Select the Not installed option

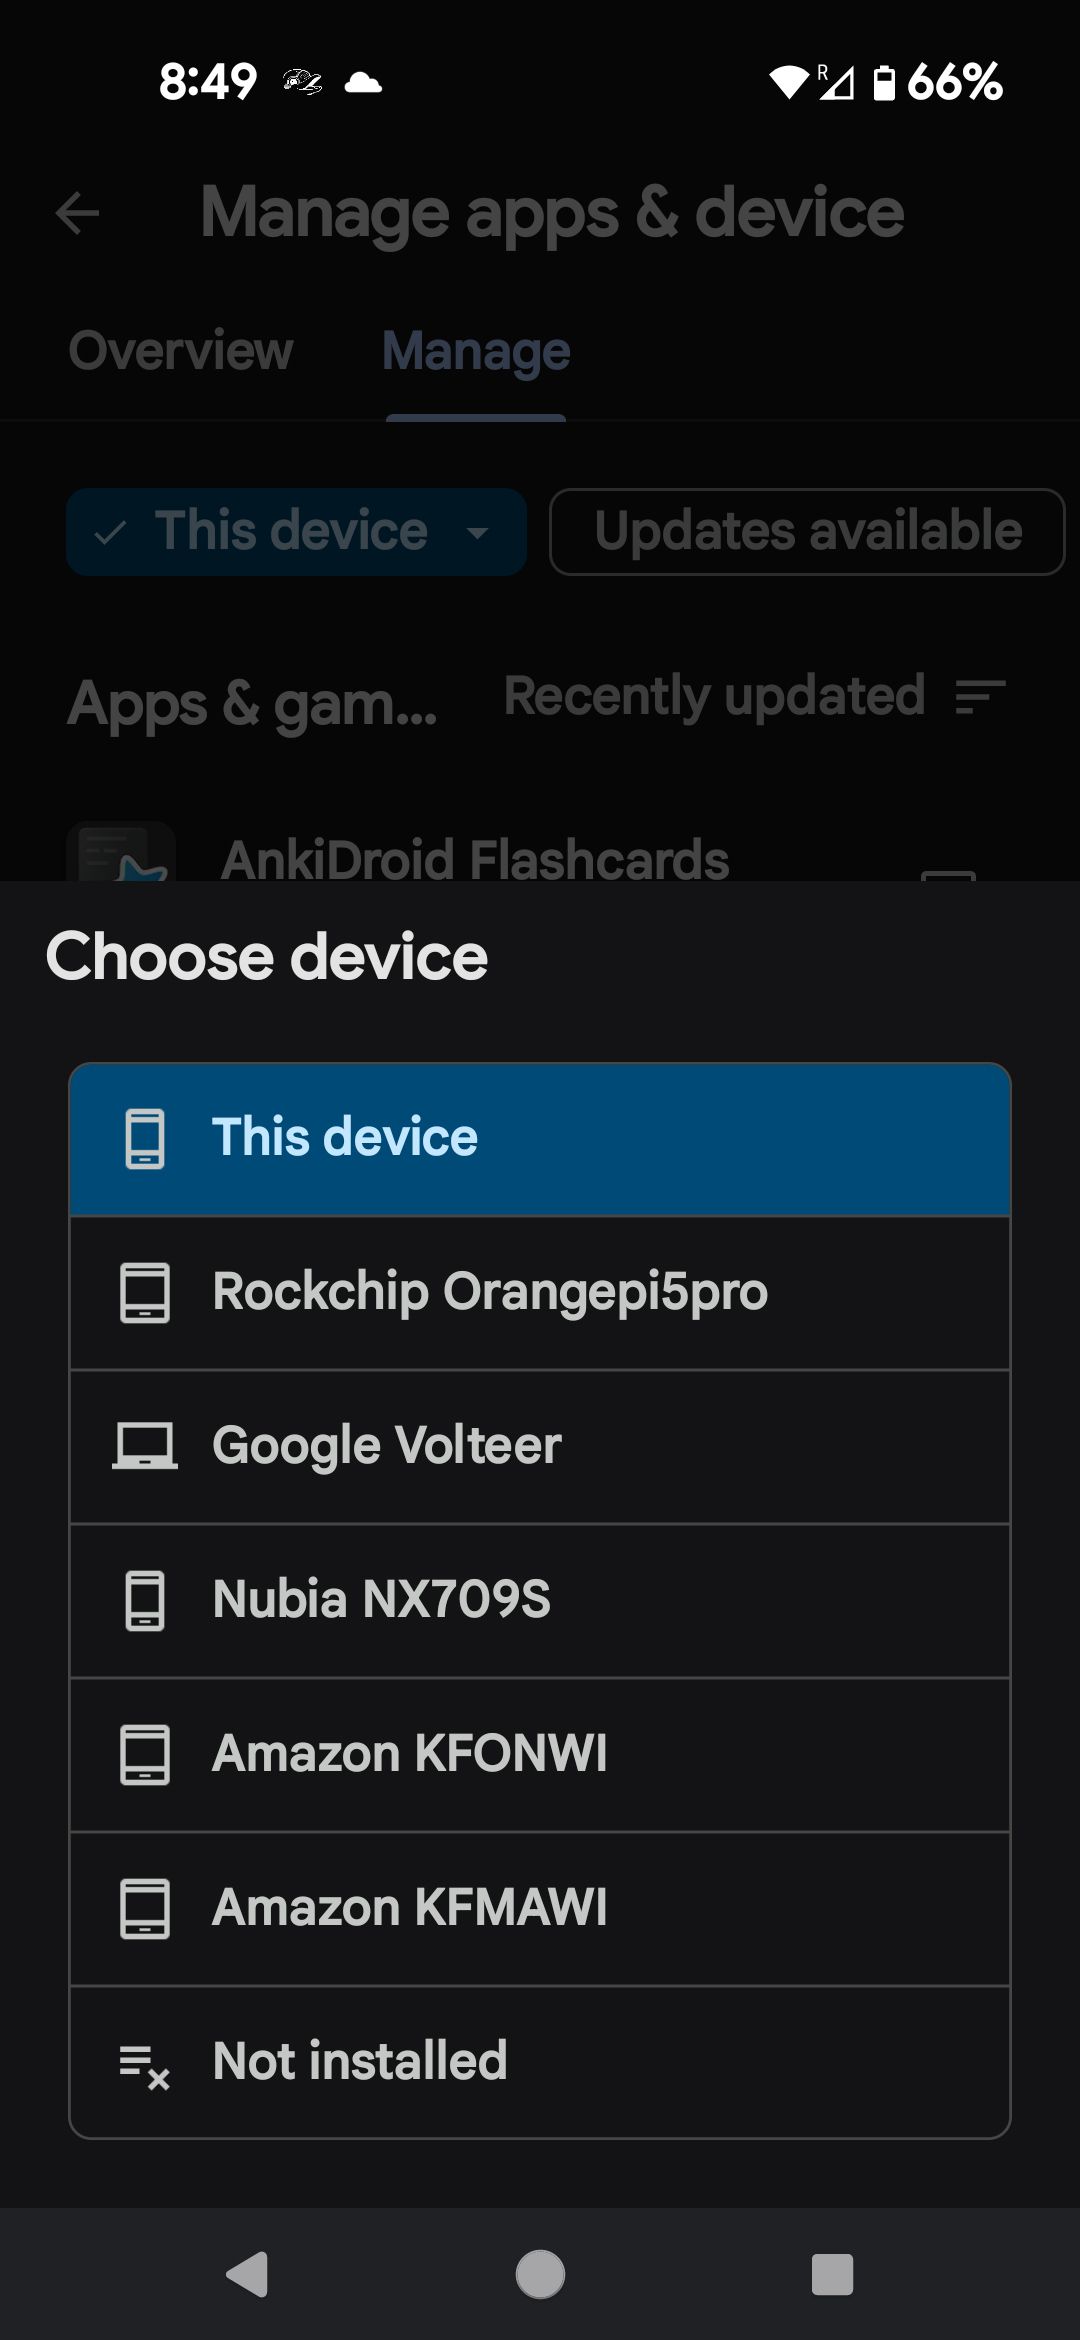(x=539, y=2060)
